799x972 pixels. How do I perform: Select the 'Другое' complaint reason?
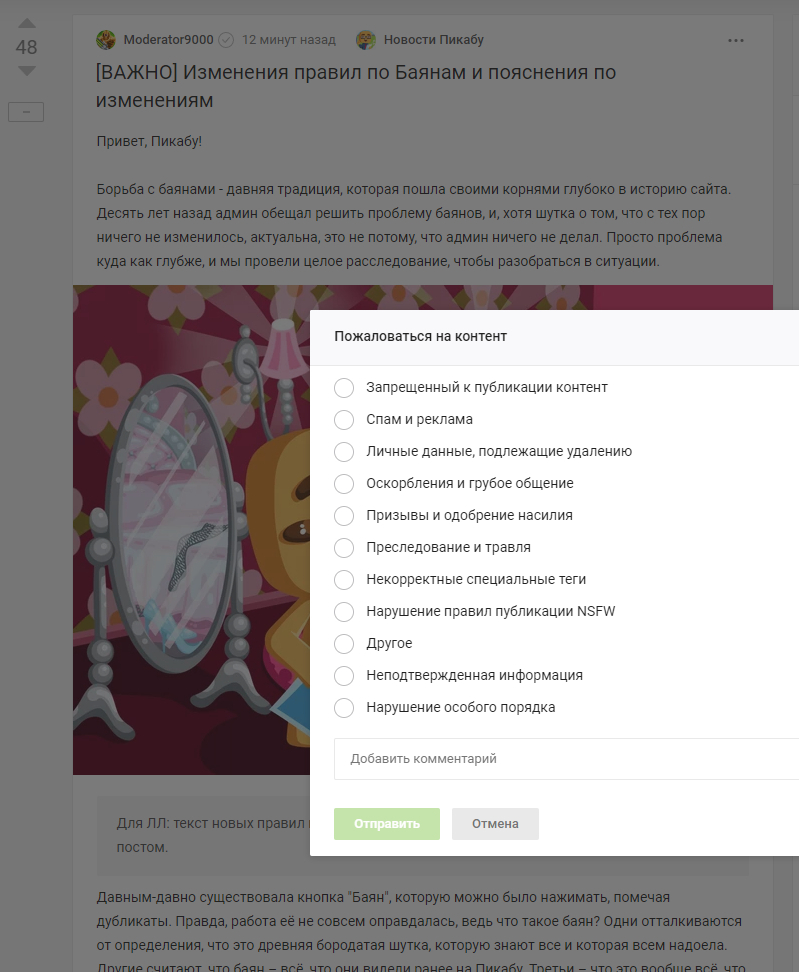[344, 644]
